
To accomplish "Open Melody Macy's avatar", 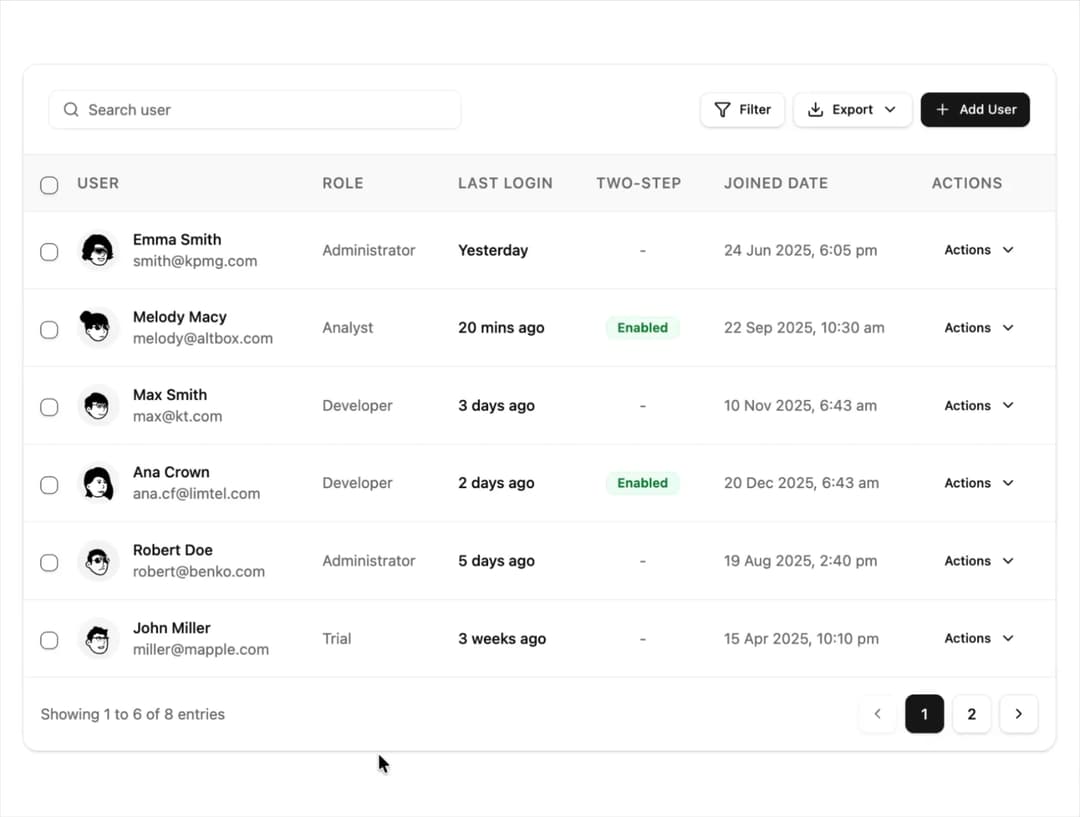I will 97,328.
